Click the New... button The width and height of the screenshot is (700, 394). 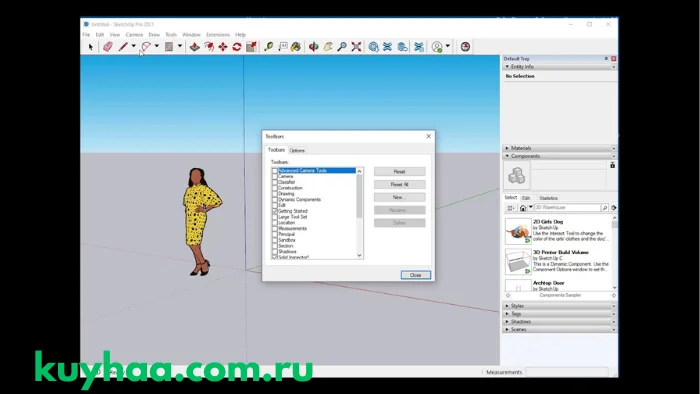pyautogui.click(x=400, y=198)
